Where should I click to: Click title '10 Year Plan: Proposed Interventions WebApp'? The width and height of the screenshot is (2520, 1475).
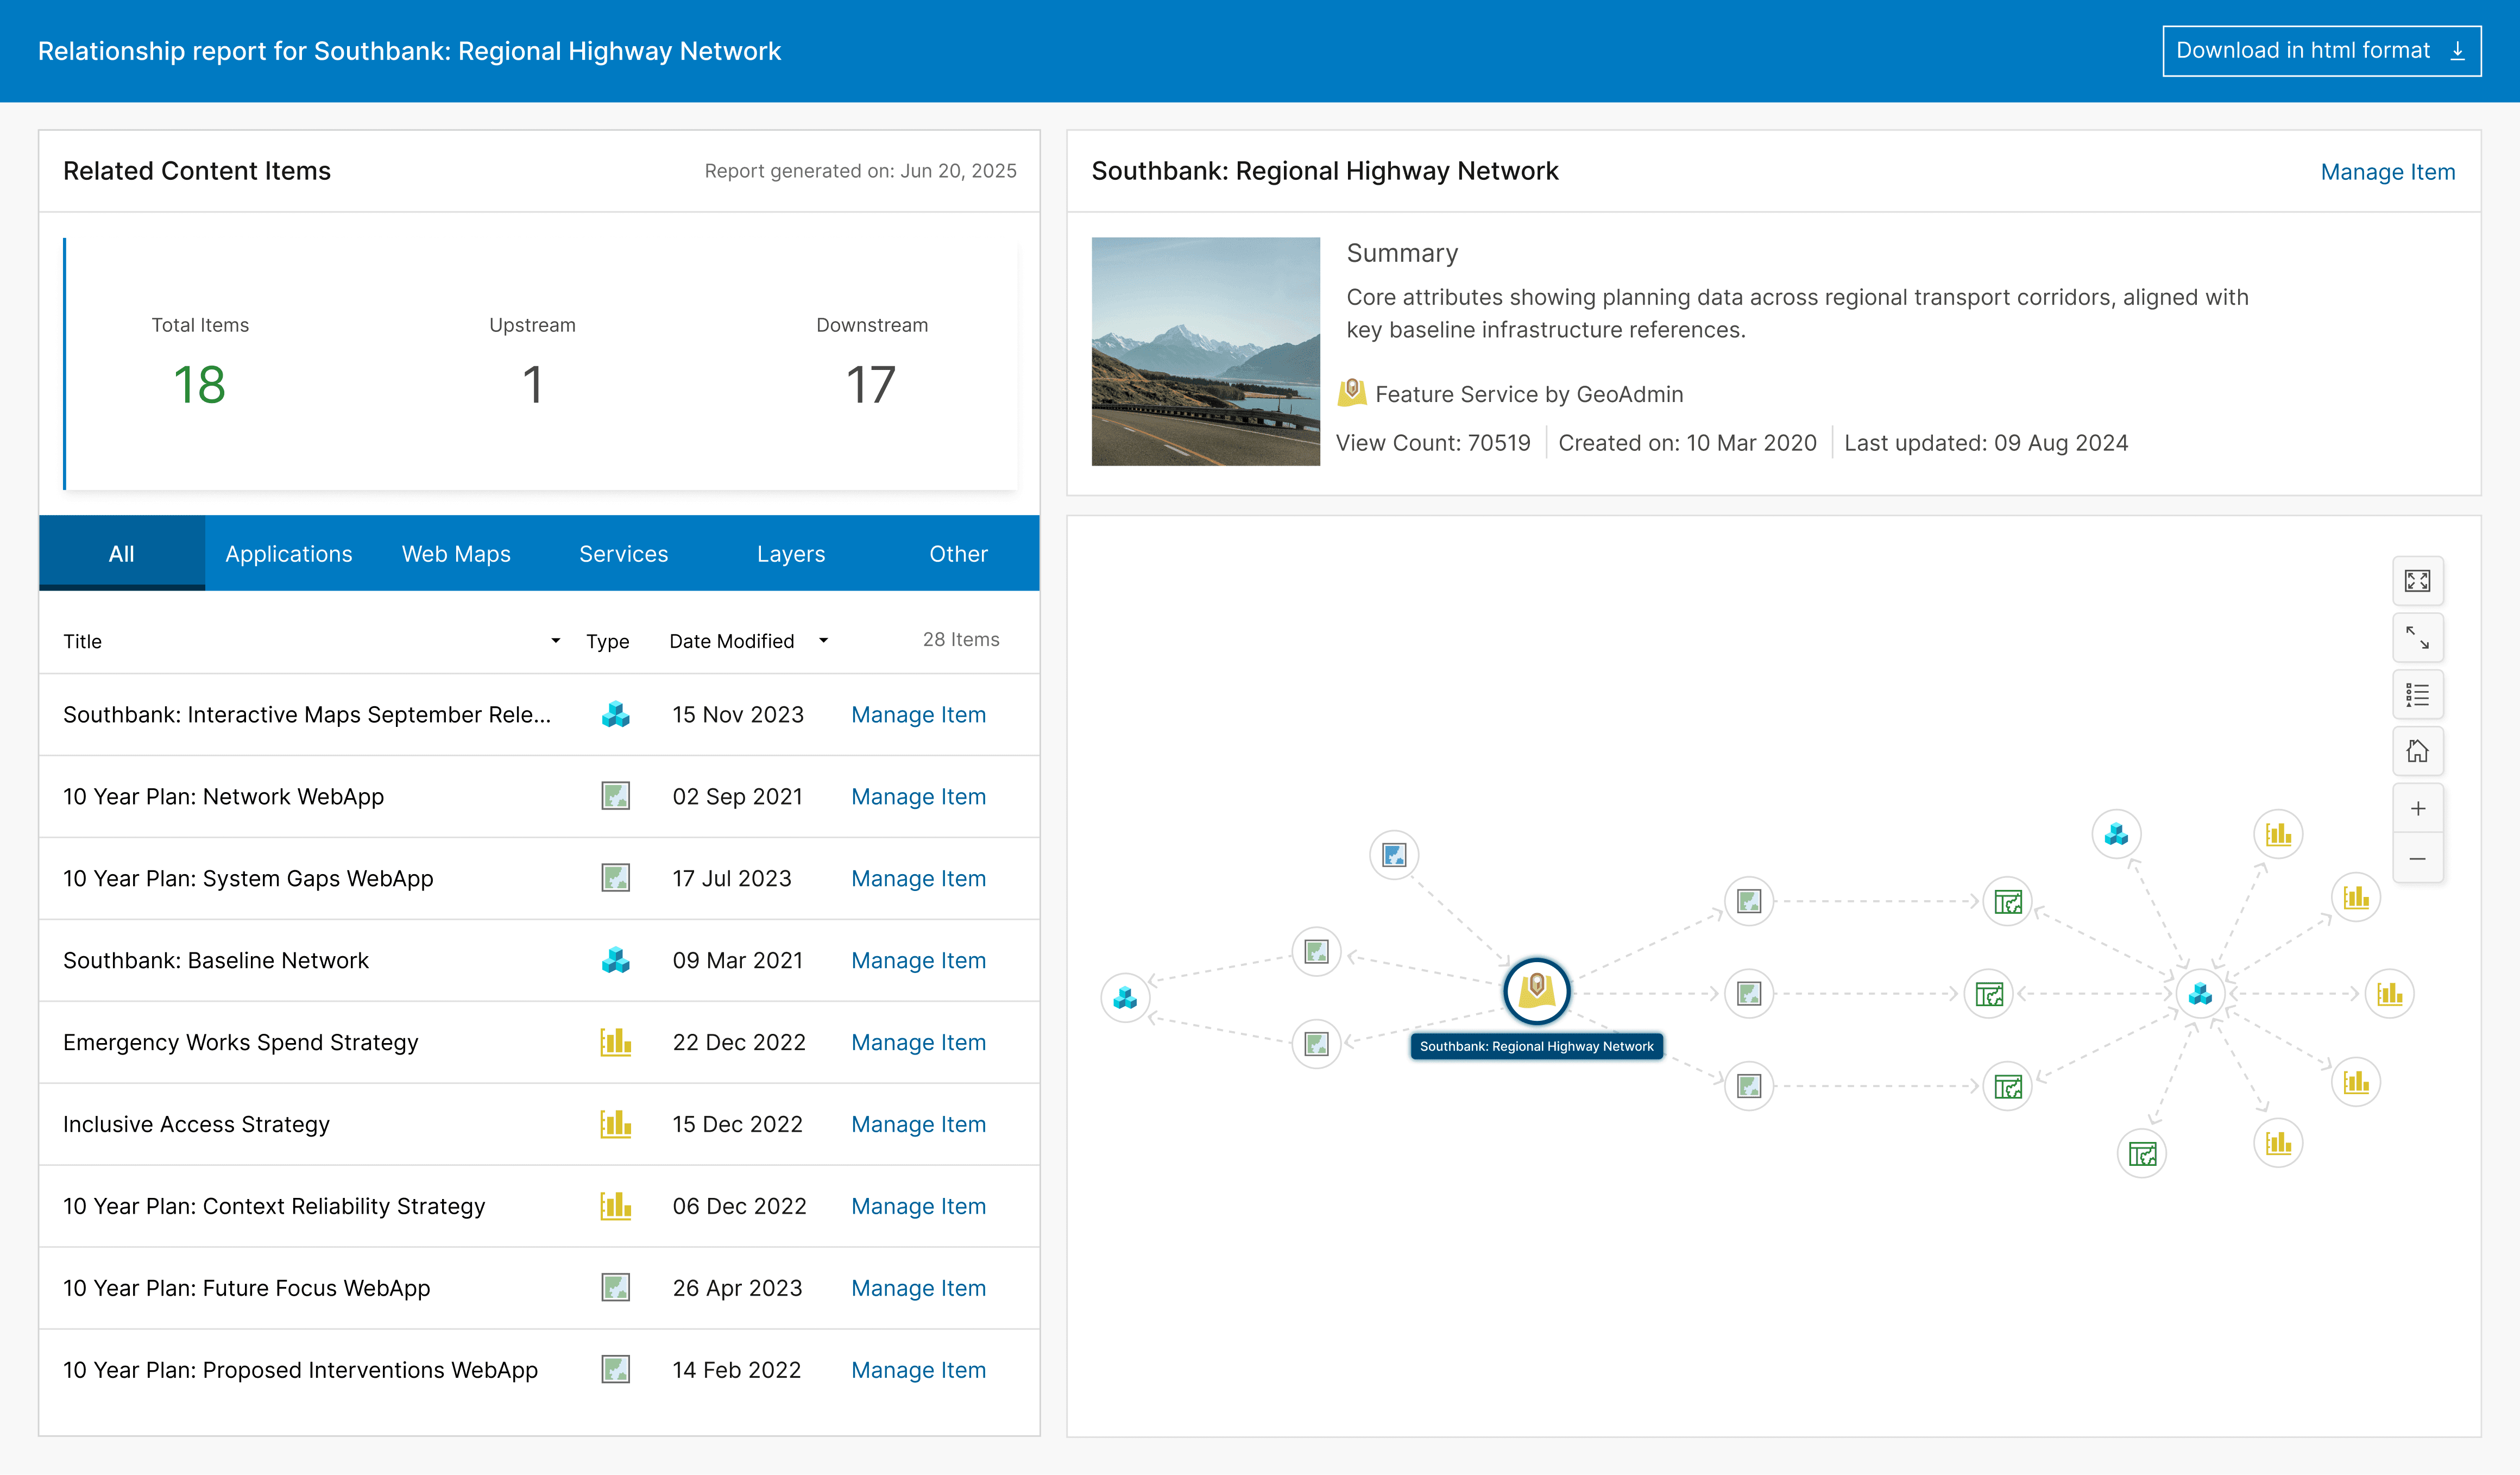[300, 1370]
